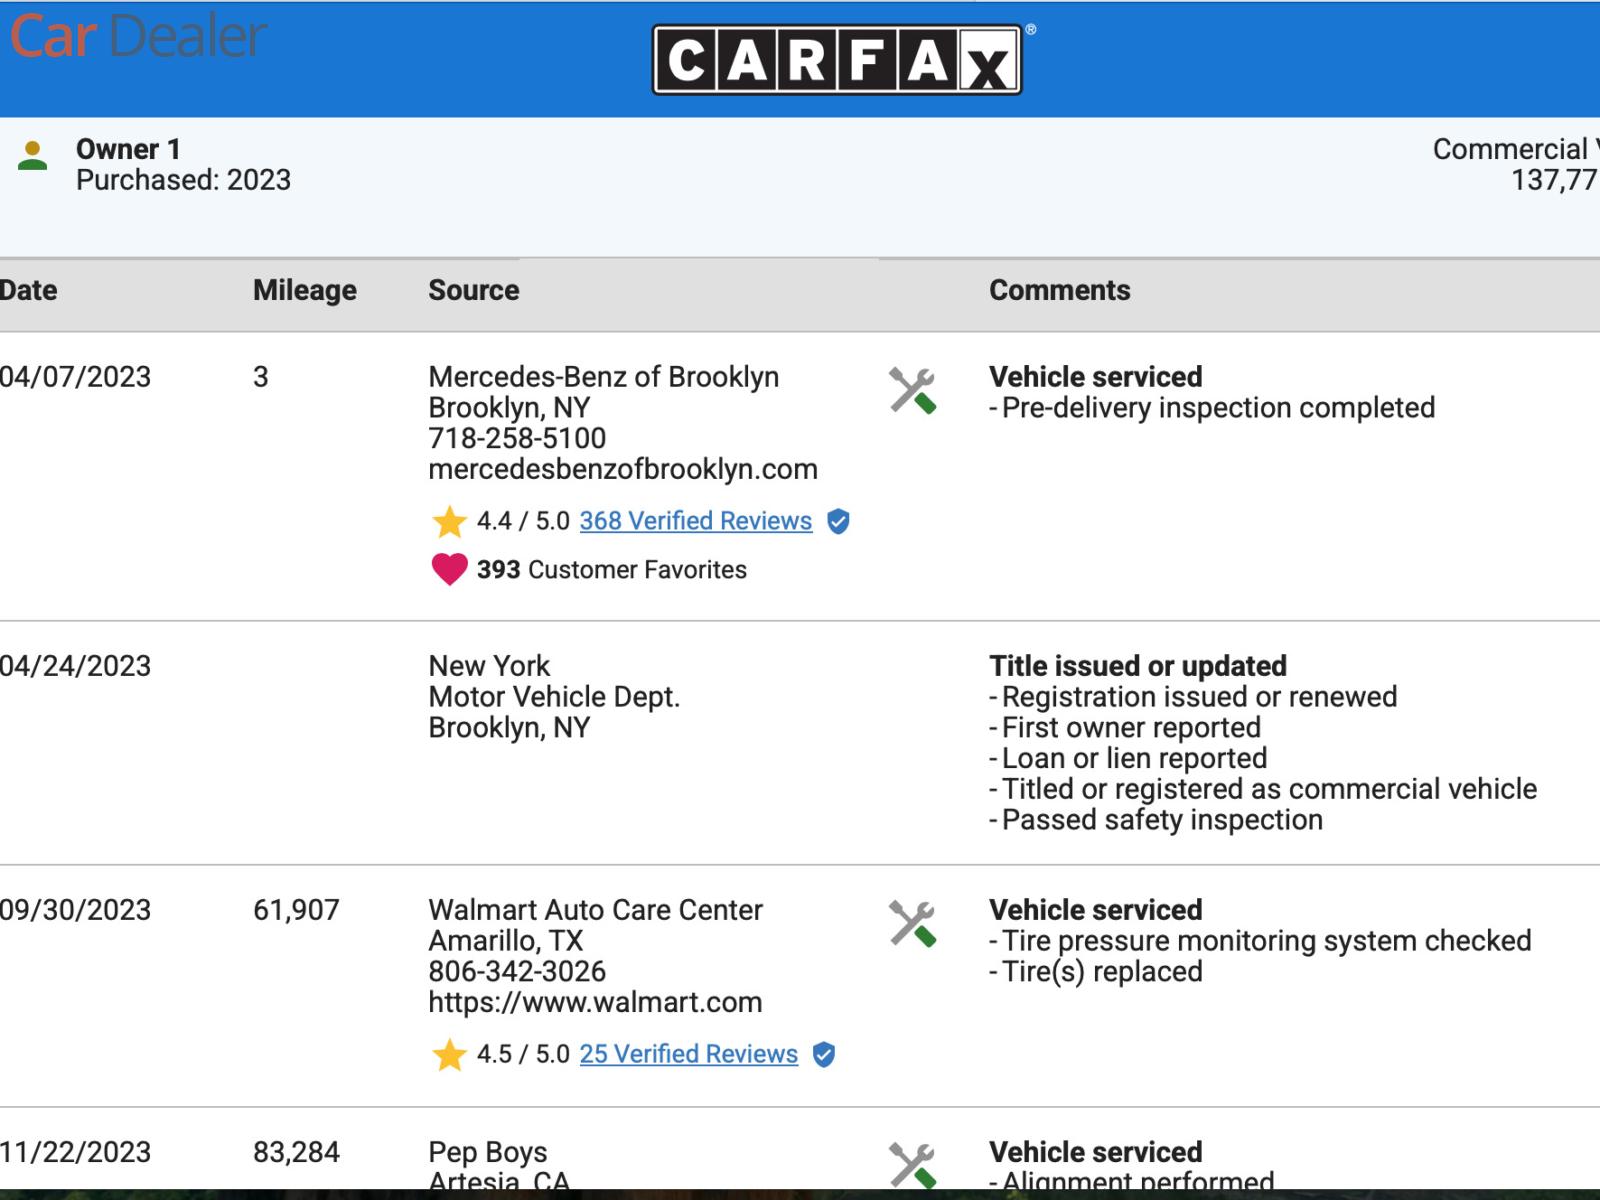Click the mercedesbenzofbrooklyn.com website address
This screenshot has width=1600, height=1200.
622,469
